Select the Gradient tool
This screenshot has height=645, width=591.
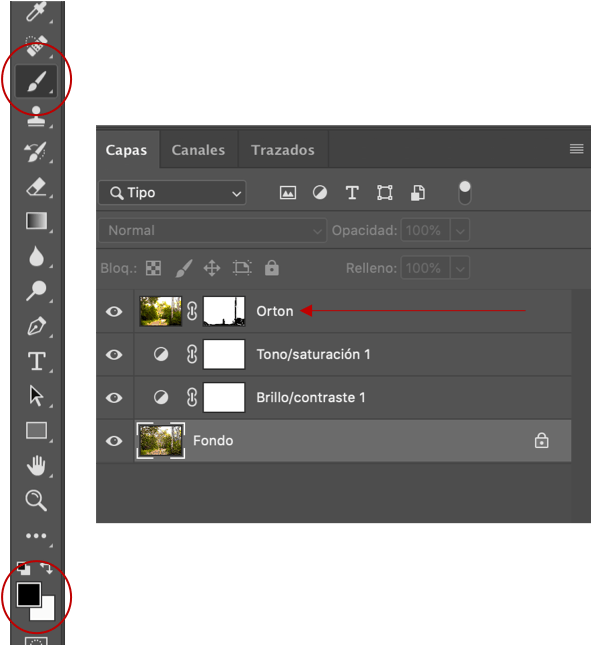(36, 221)
